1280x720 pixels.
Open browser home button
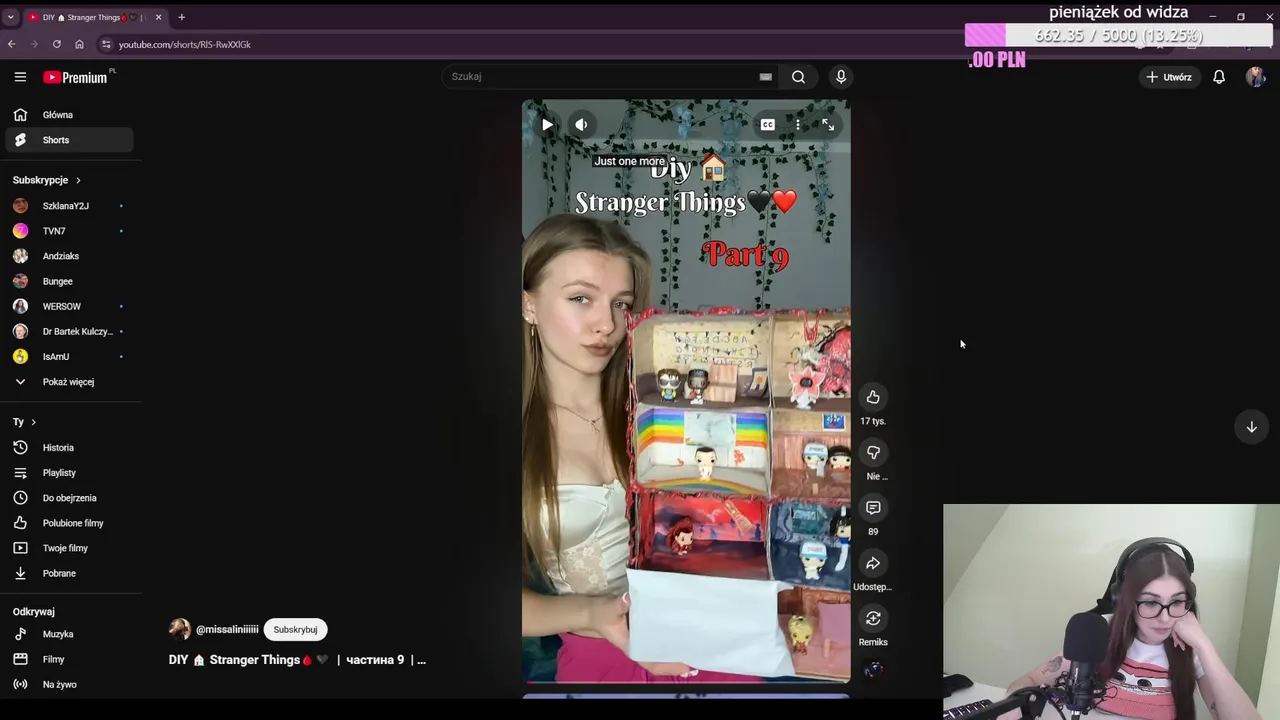79,44
